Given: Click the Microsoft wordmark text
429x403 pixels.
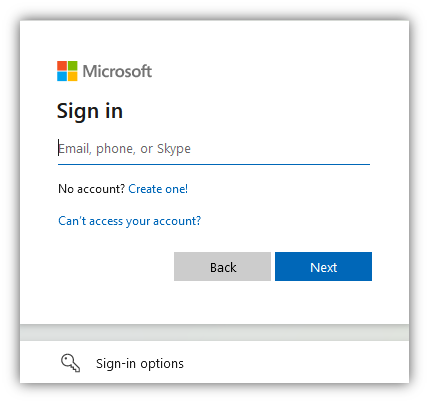Looking at the screenshot, I should tap(117, 71).
